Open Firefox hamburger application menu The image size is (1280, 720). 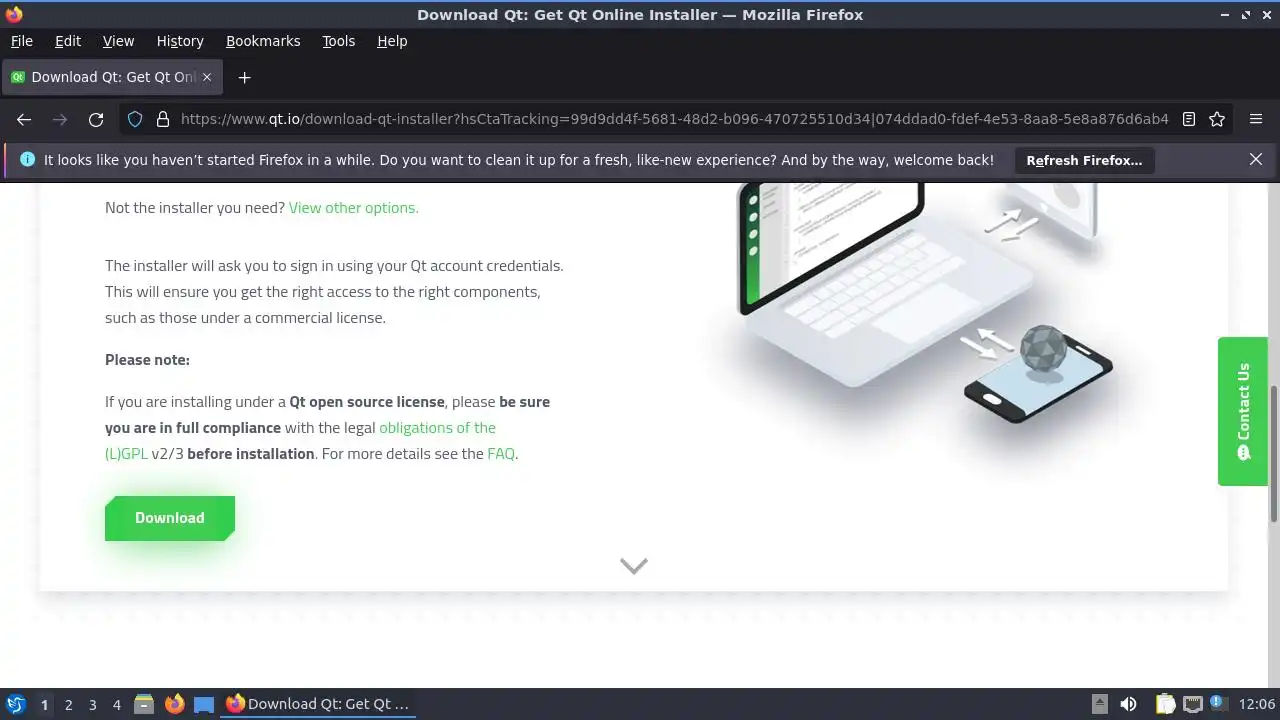pos(1256,119)
